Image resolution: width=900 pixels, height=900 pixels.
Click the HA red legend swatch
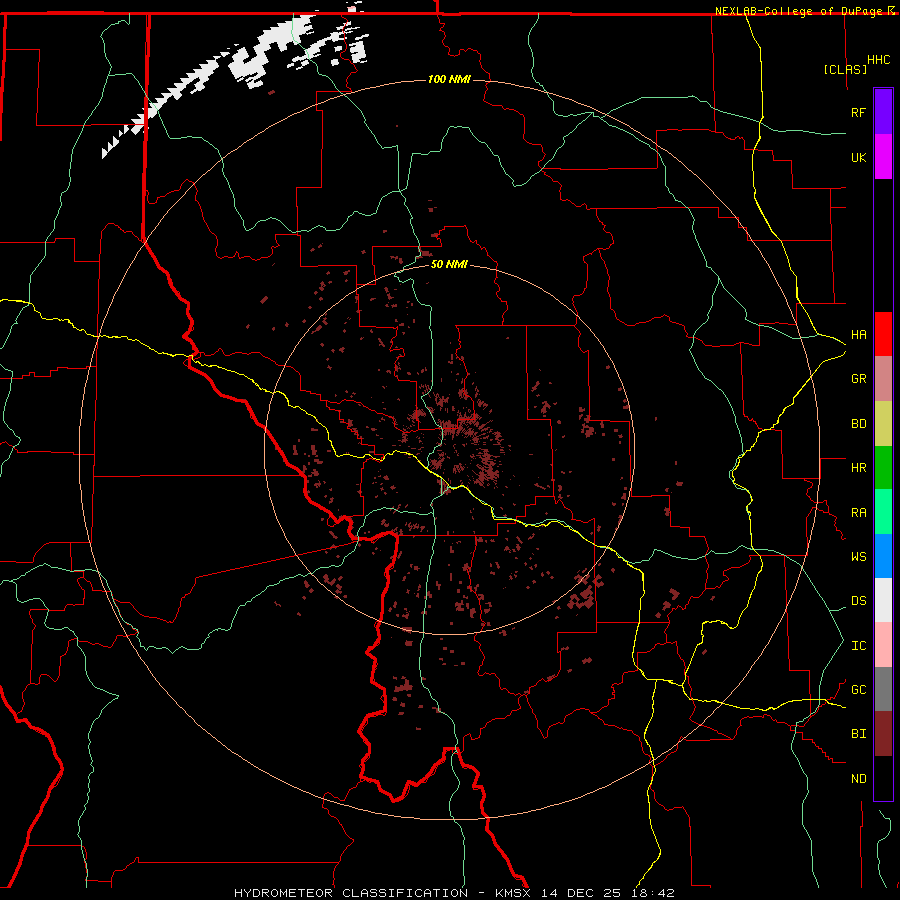883,334
